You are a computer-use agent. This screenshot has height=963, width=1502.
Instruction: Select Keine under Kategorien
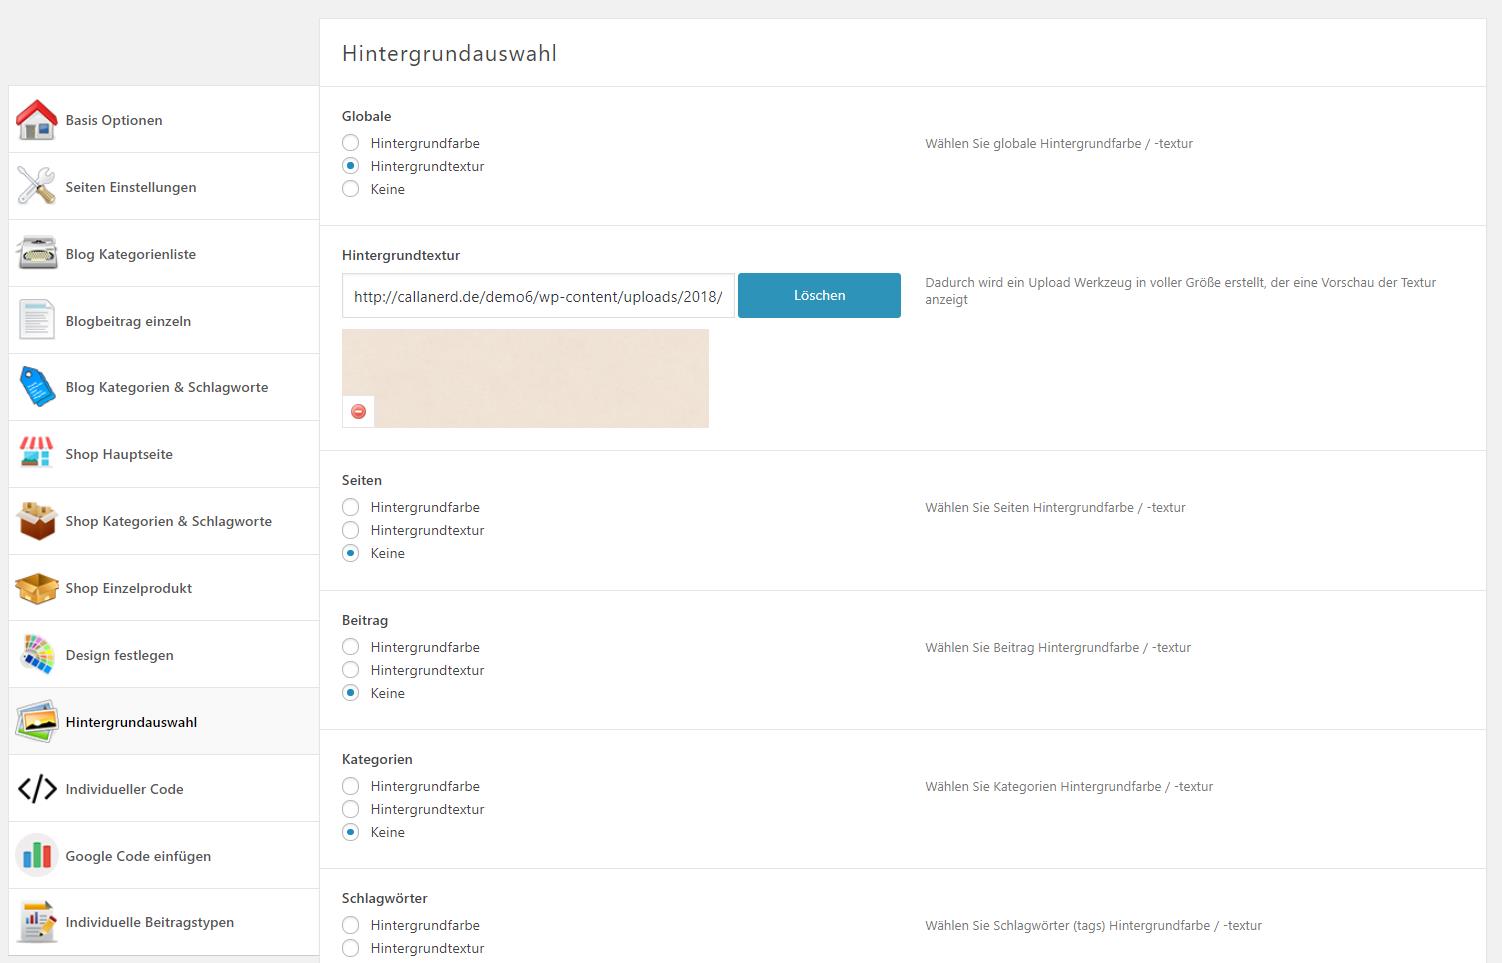coord(351,832)
